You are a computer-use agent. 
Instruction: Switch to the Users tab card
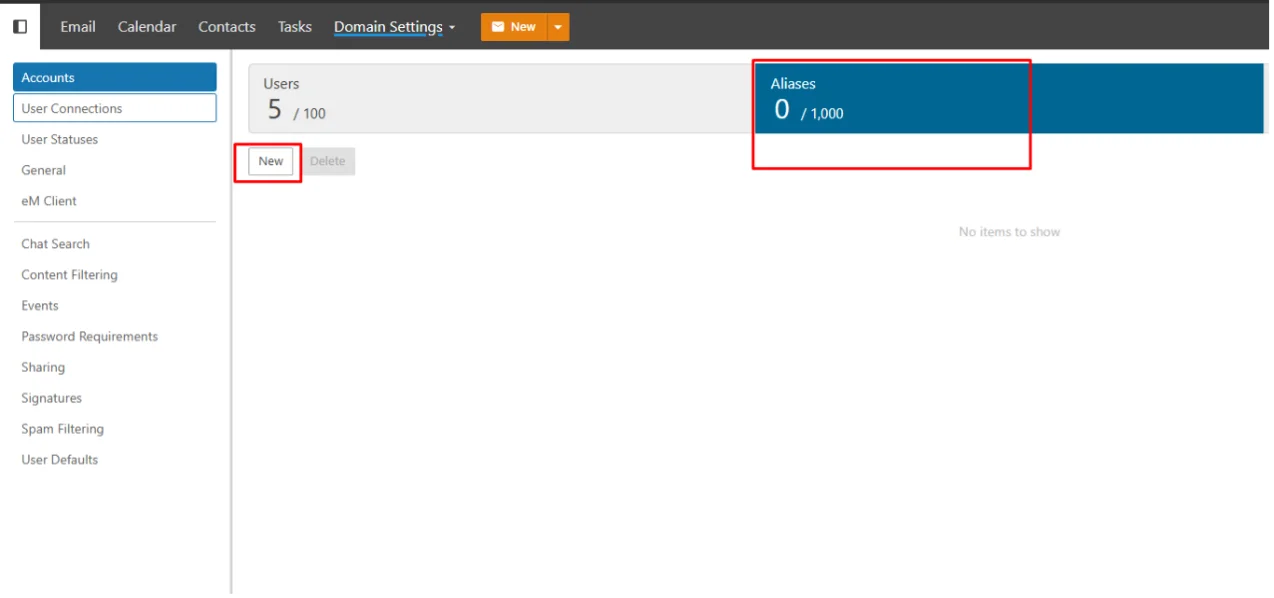(x=501, y=99)
